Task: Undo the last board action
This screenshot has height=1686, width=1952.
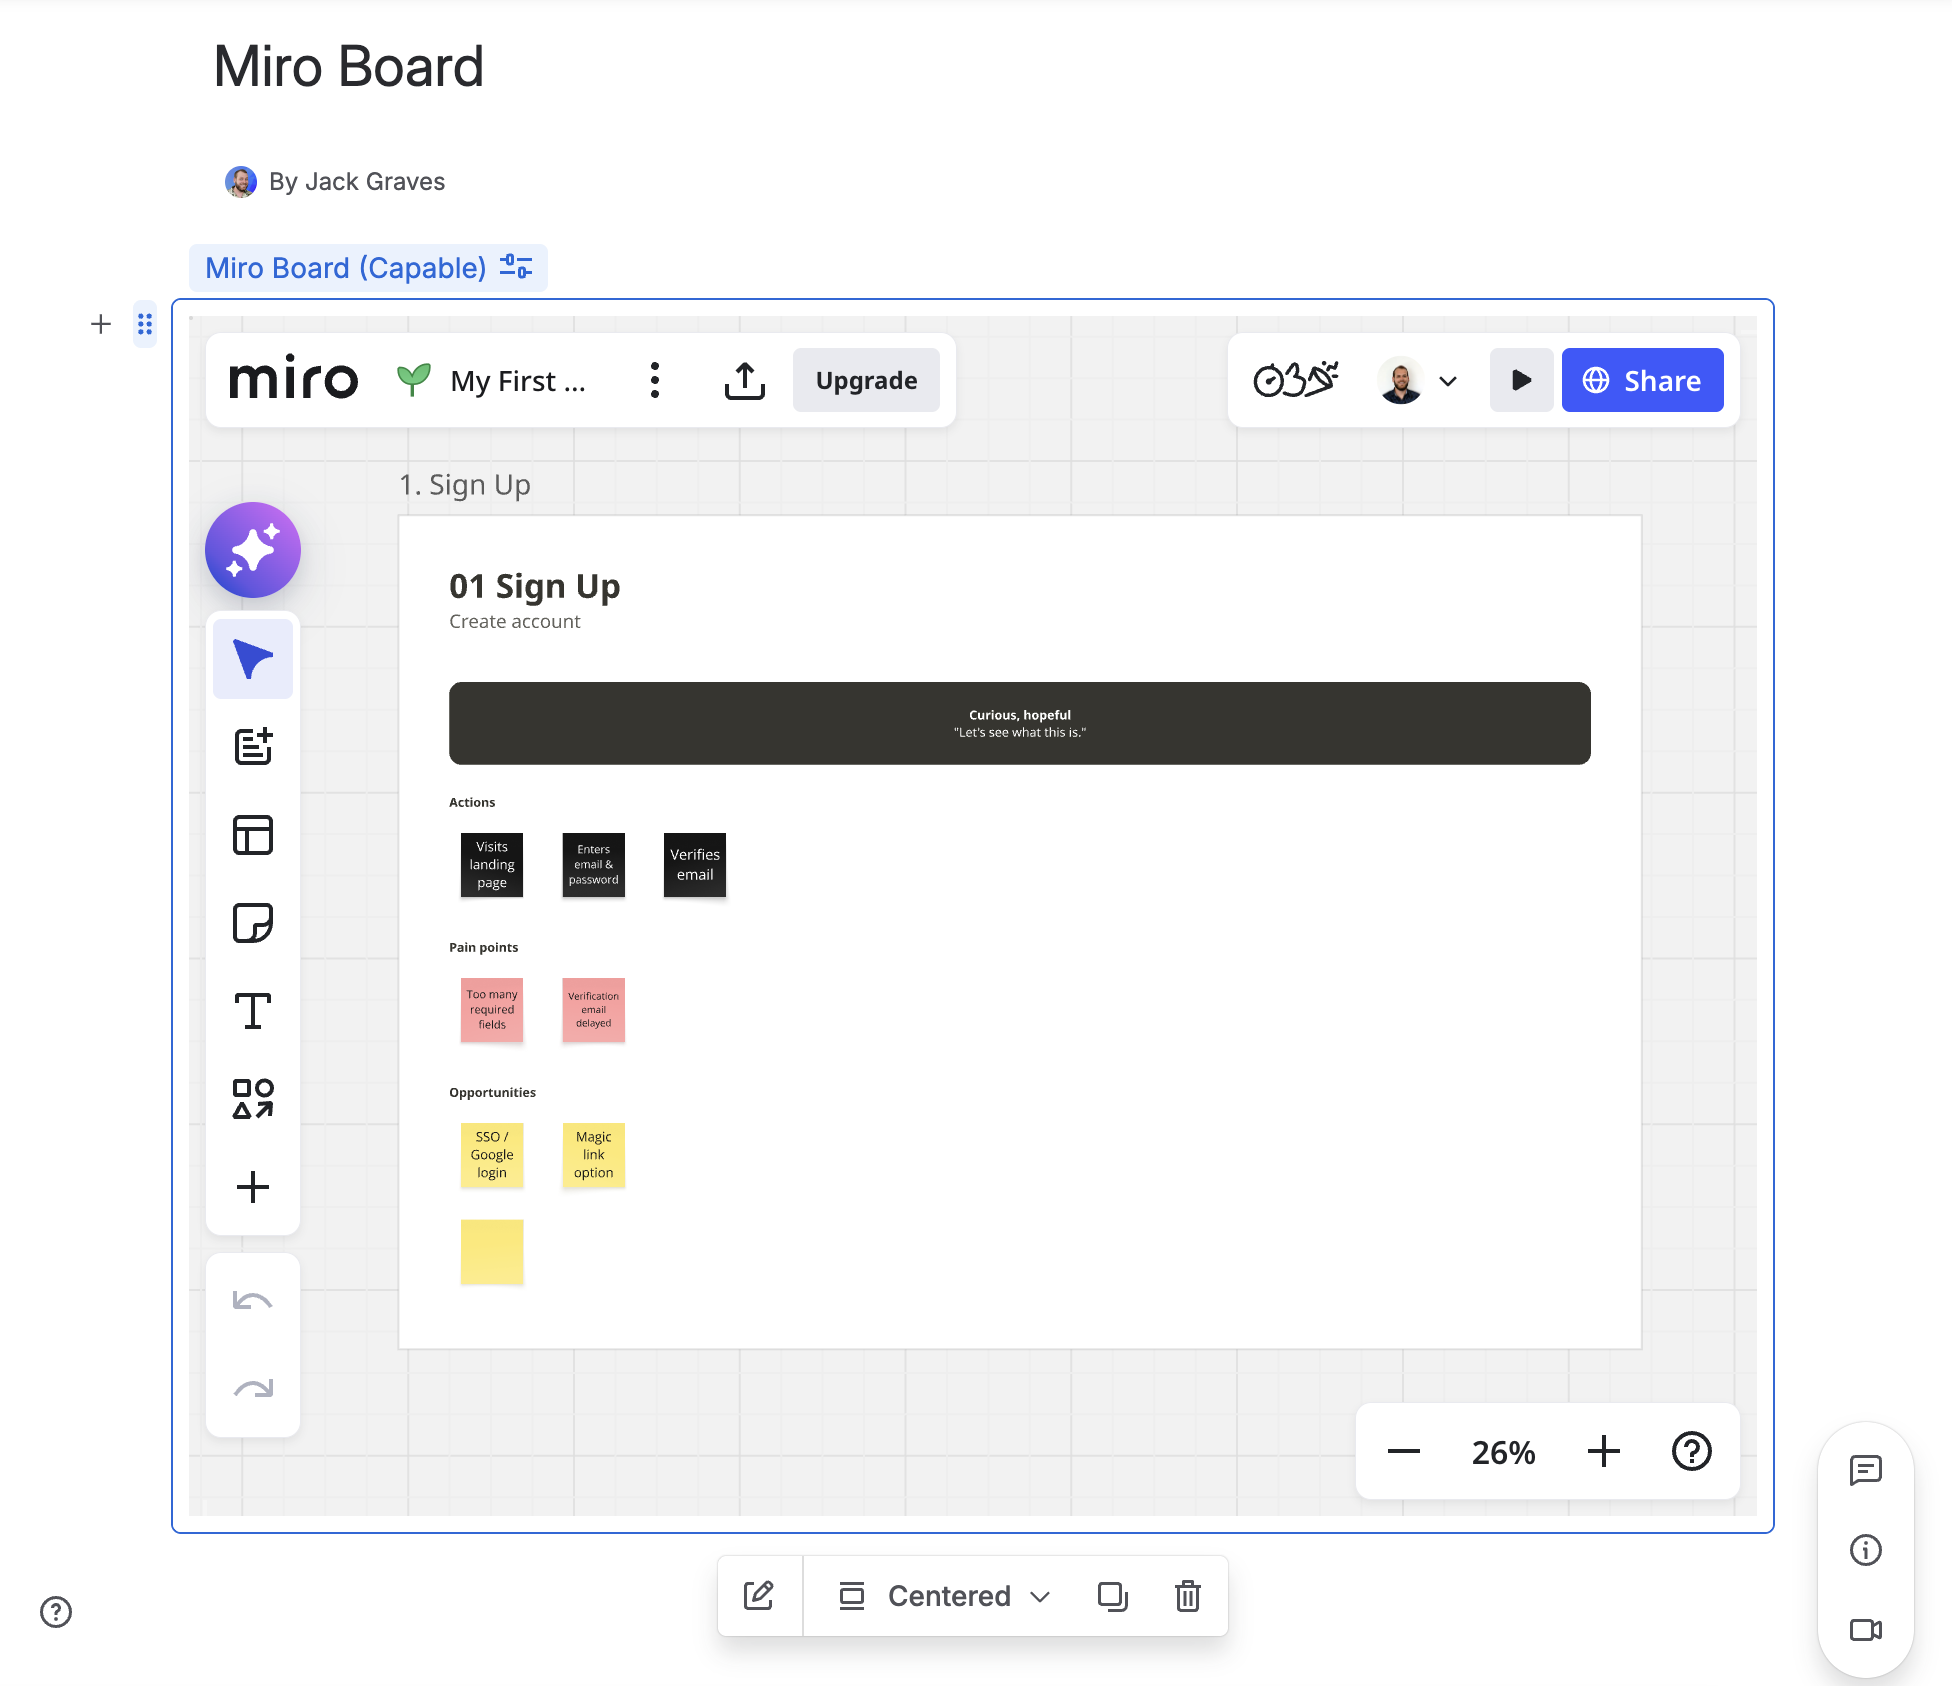Action: (253, 1301)
